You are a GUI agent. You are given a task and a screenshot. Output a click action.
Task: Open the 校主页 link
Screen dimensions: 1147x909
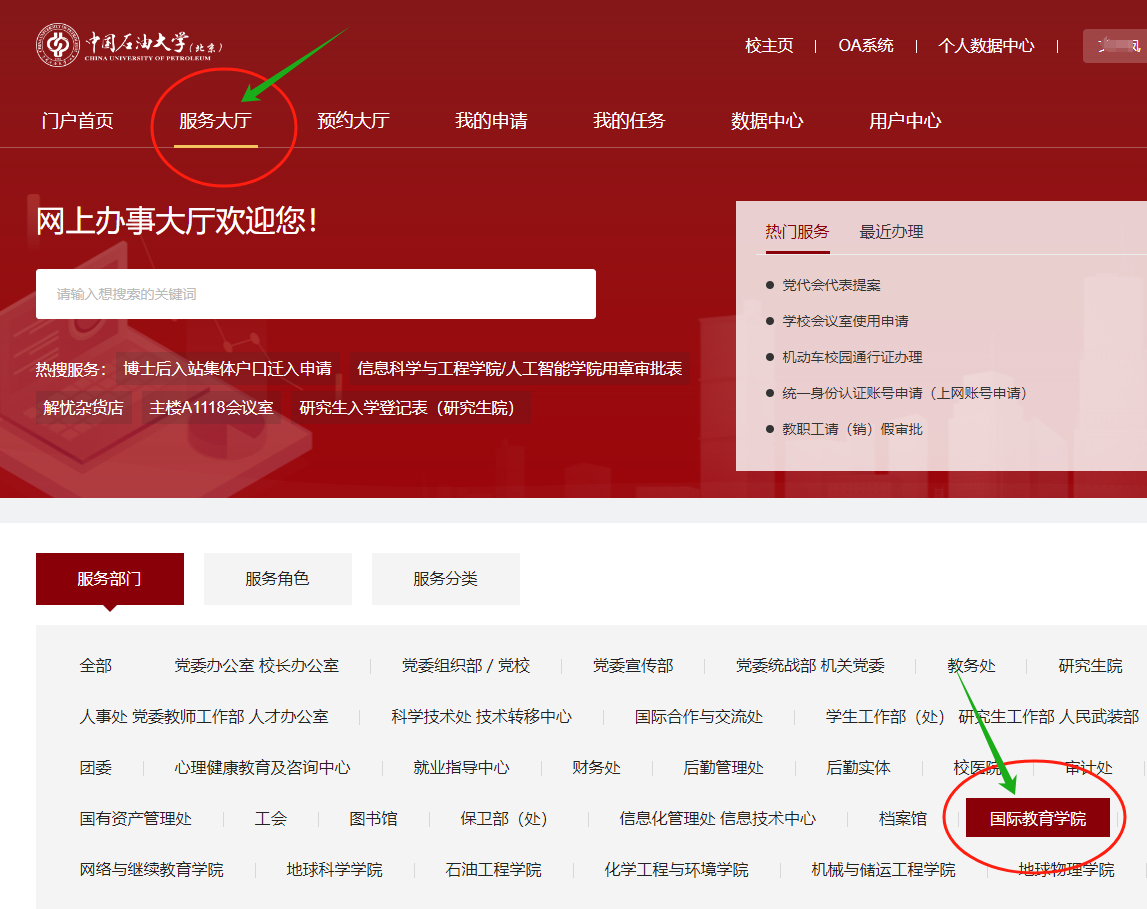pos(768,45)
